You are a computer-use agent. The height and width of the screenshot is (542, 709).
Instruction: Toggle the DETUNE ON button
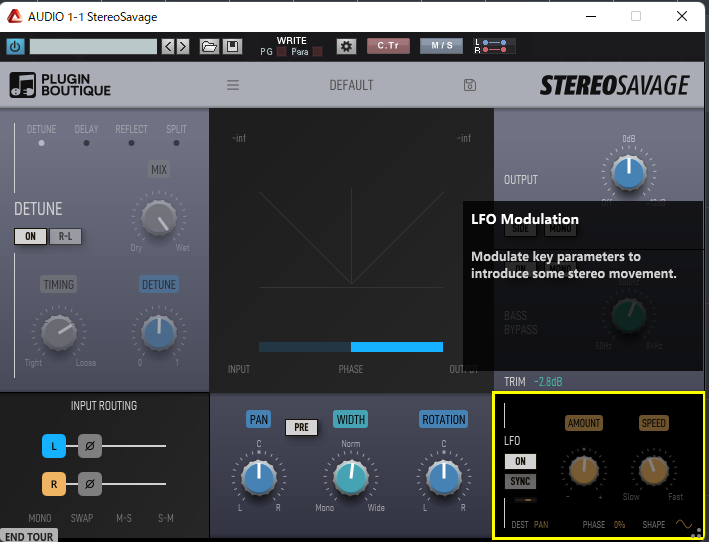(30, 236)
